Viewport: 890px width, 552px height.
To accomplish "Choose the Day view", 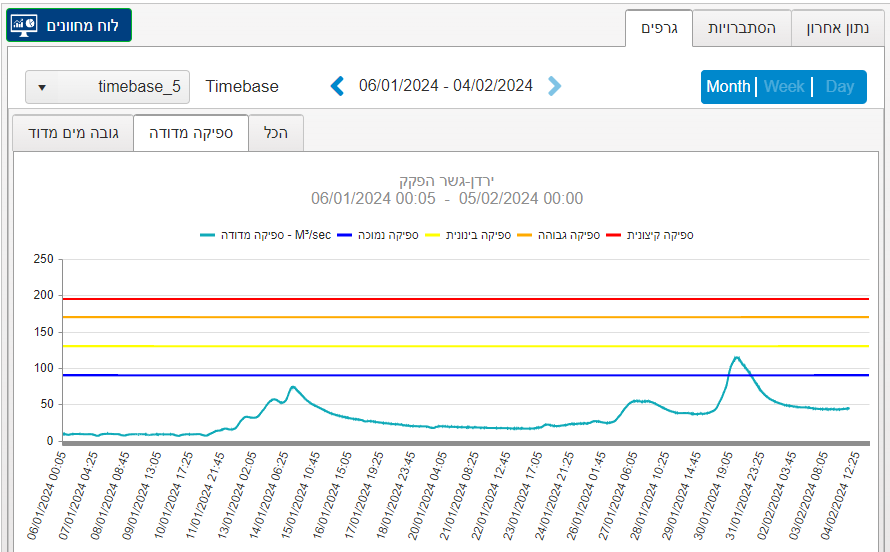I will [840, 87].
